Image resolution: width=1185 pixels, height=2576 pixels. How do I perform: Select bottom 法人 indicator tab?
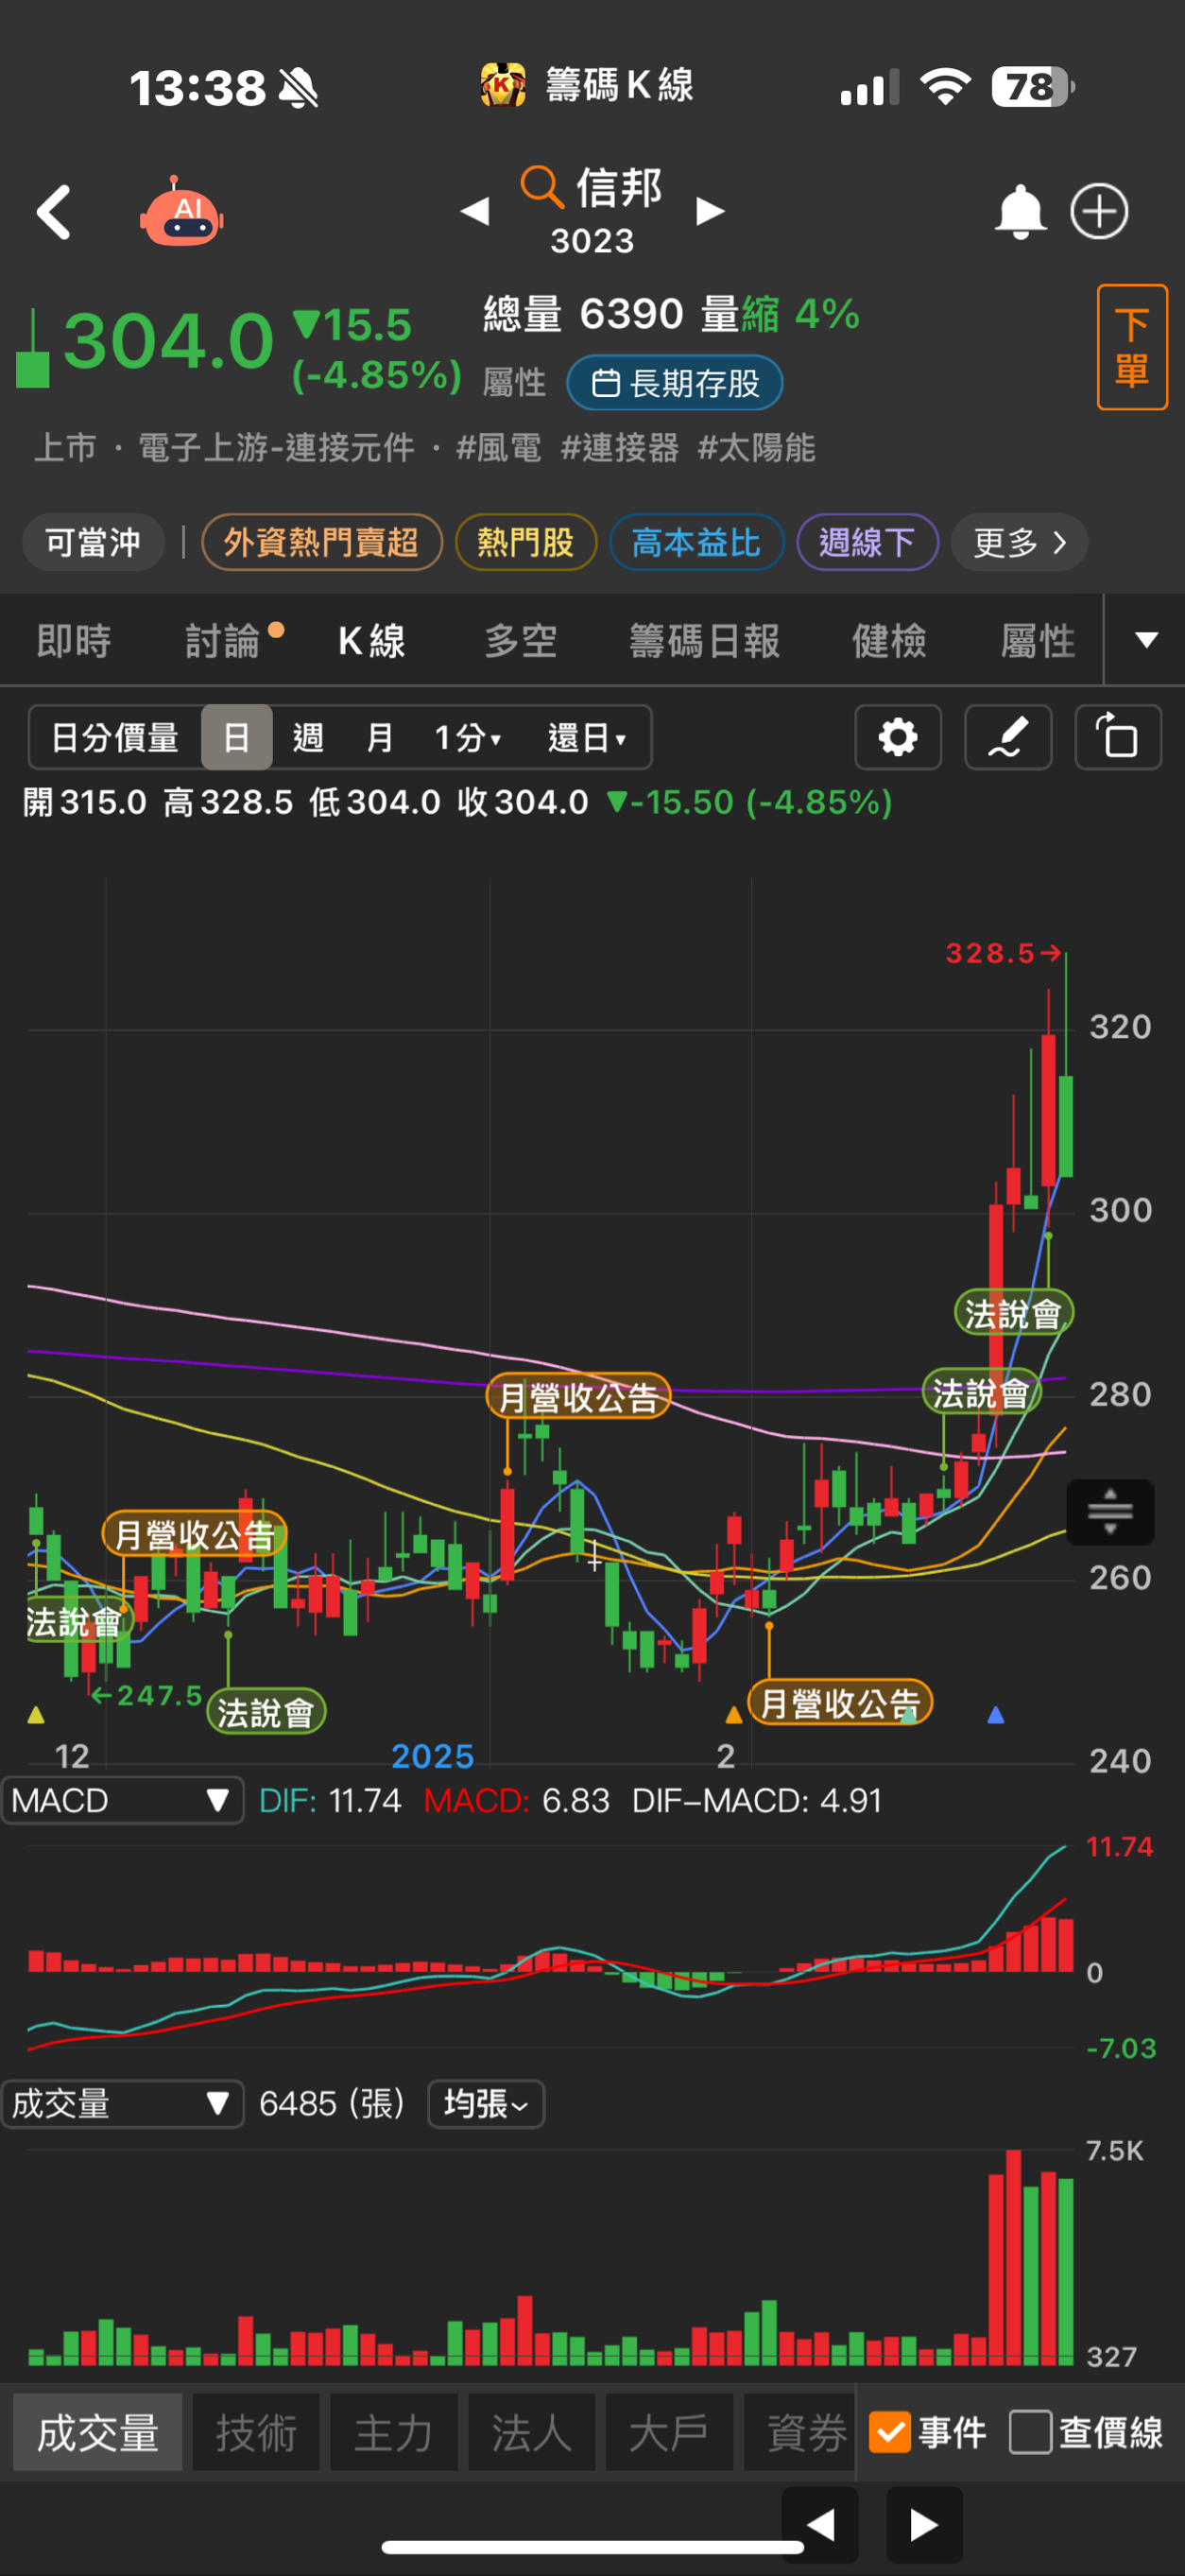tap(531, 2432)
